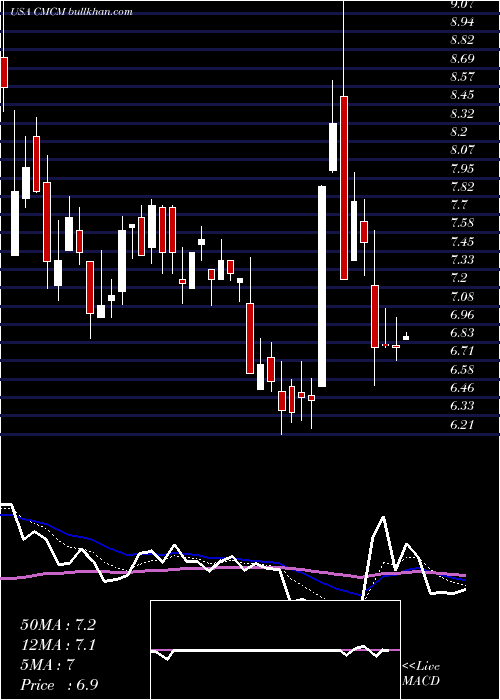Screen dimensions: 500x700
Task: Open the MACD inset chart box
Action: 275,650
